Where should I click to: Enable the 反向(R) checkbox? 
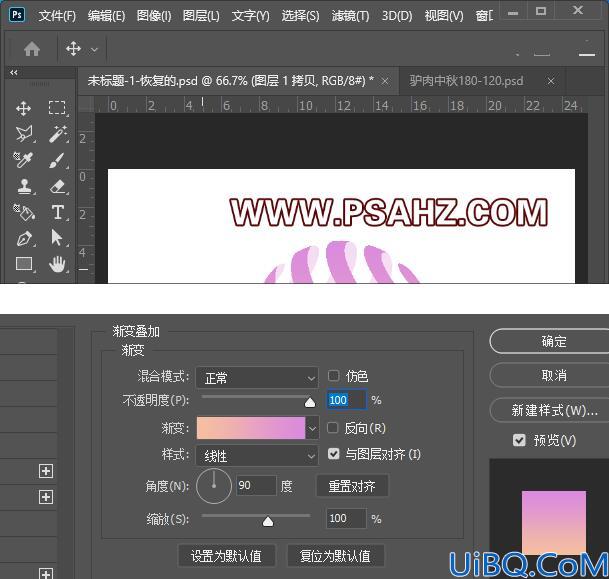tap(333, 428)
